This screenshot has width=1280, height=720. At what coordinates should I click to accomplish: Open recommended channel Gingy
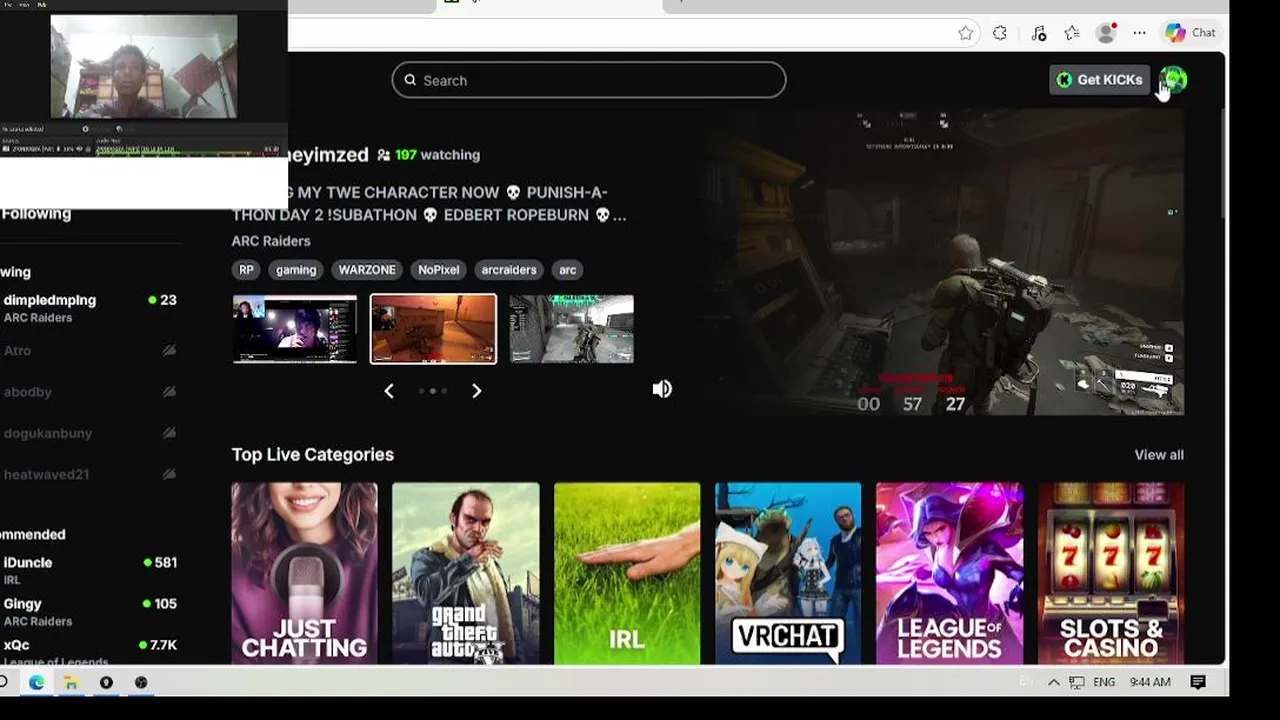[89, 612]
